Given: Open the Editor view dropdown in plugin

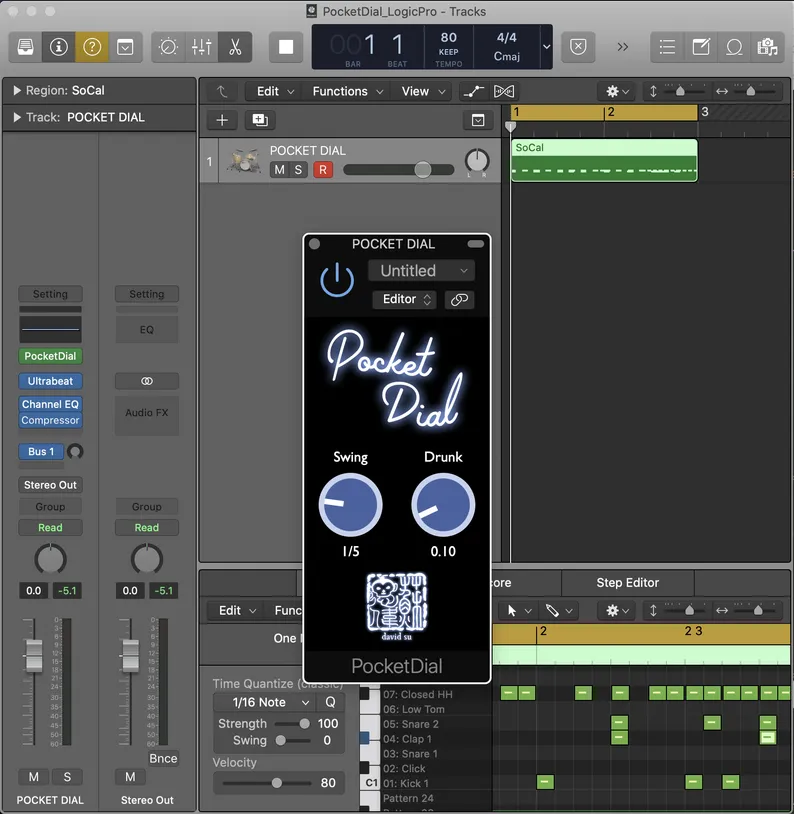Looking at the screenshot, I should [405, 300].
